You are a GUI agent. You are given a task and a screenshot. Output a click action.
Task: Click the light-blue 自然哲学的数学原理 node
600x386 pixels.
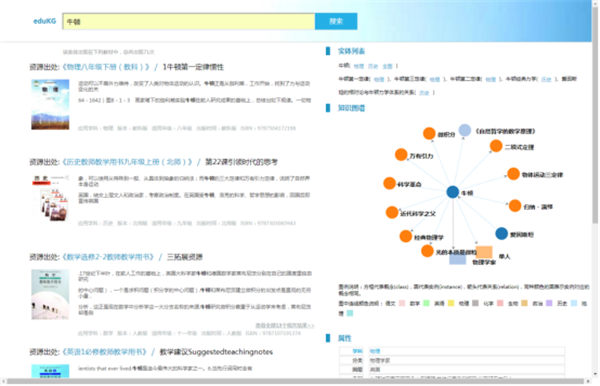[x=465, y=130]
